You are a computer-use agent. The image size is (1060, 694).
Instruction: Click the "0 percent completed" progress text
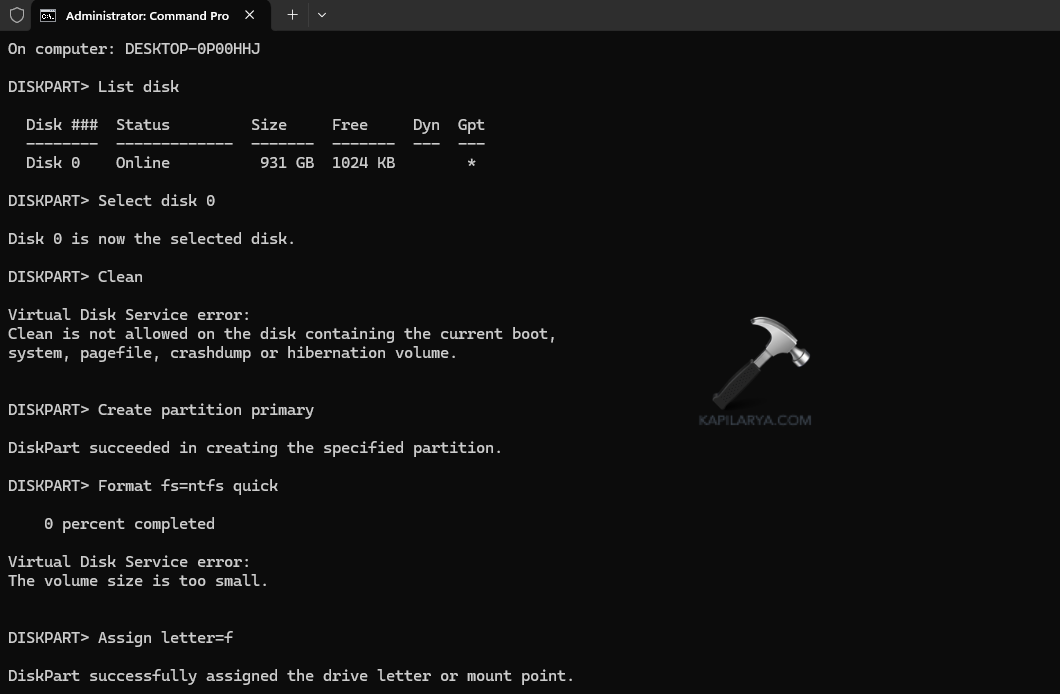pyautogui.click(x=129, y=524)
